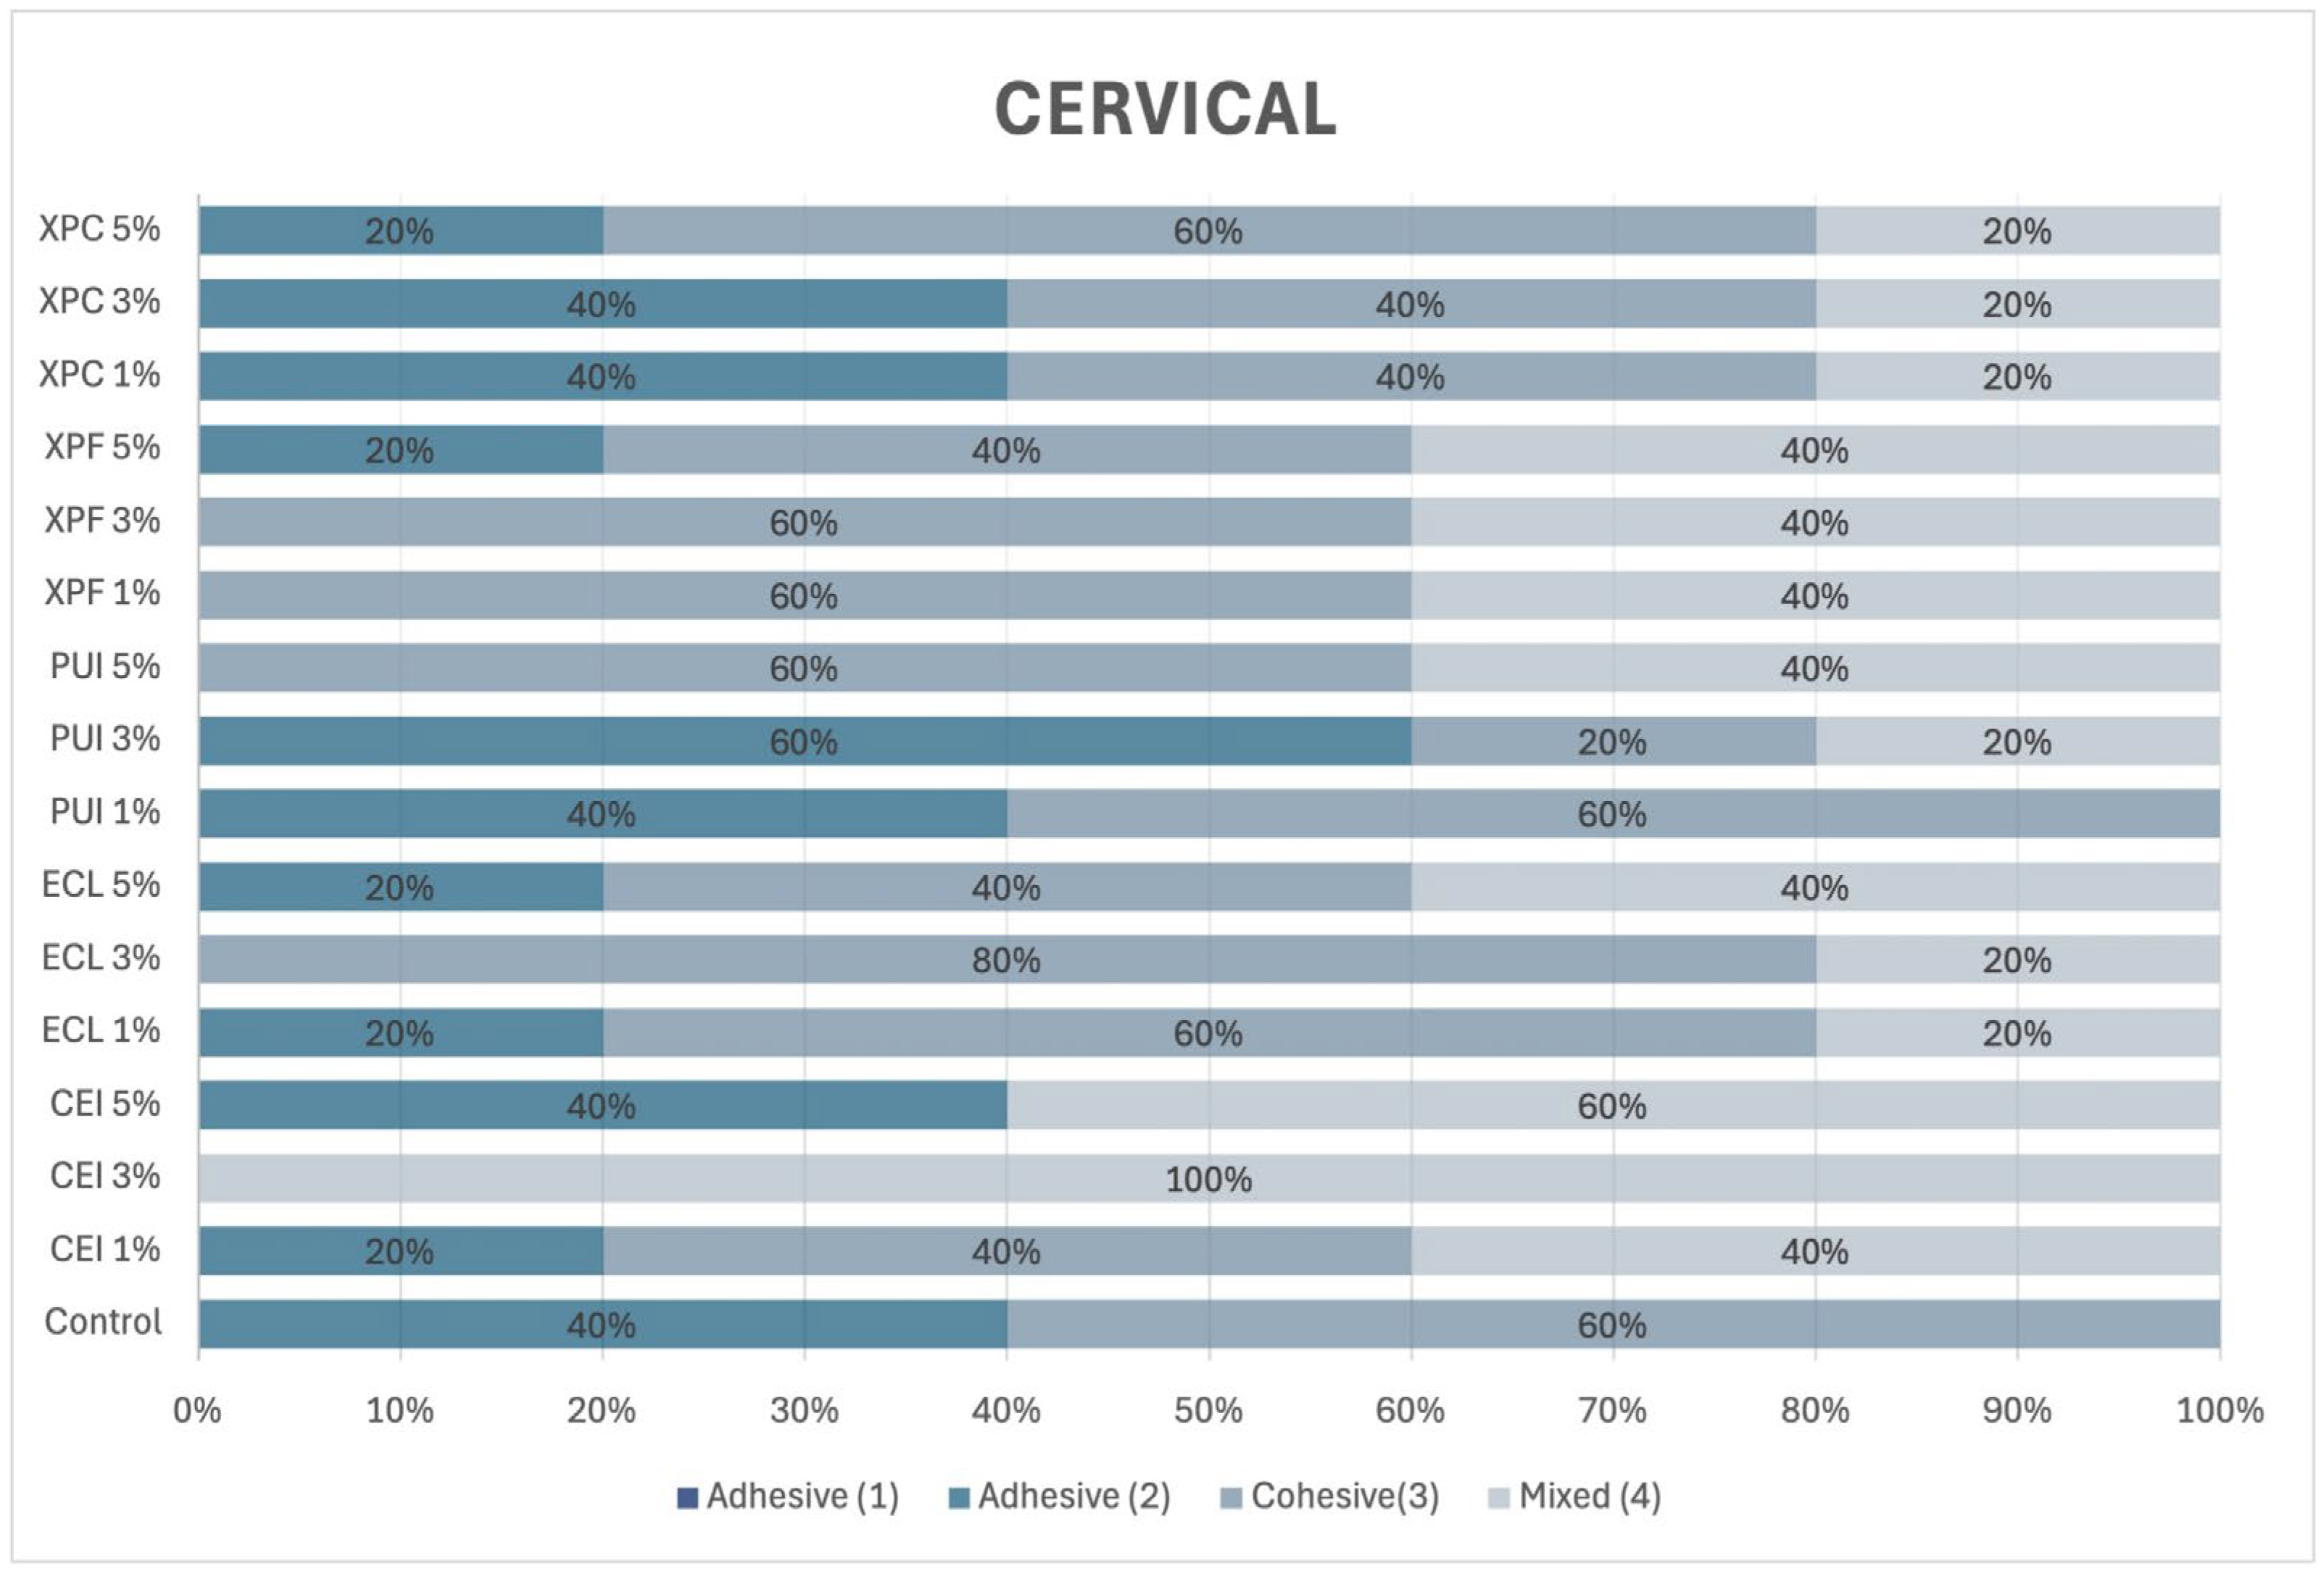Screen dimensions: 2324x1574
Task: Click the Control row label
Action: tap(102, 1322)
